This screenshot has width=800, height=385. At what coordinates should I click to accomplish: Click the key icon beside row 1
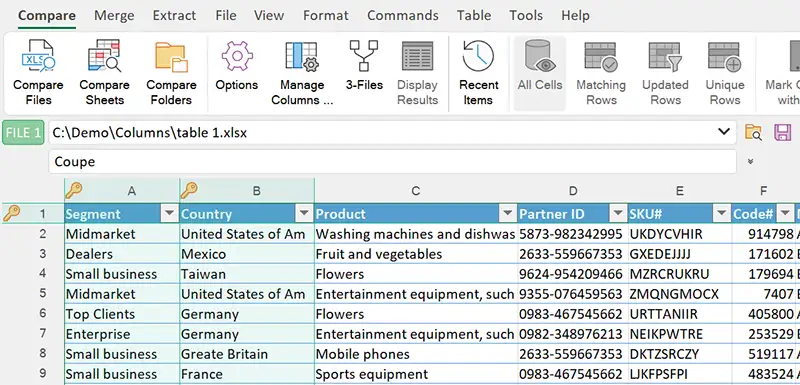[x=11, y=213]
